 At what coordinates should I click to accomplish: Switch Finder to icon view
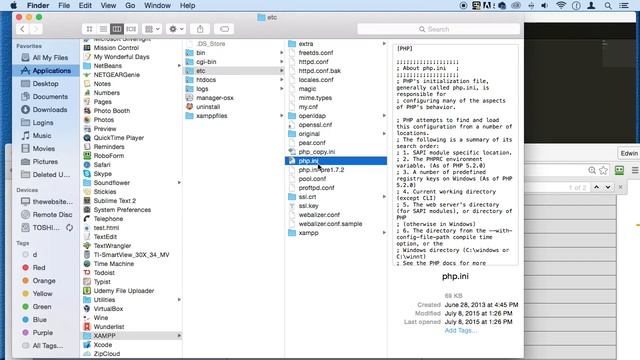(x=89, y=29)
